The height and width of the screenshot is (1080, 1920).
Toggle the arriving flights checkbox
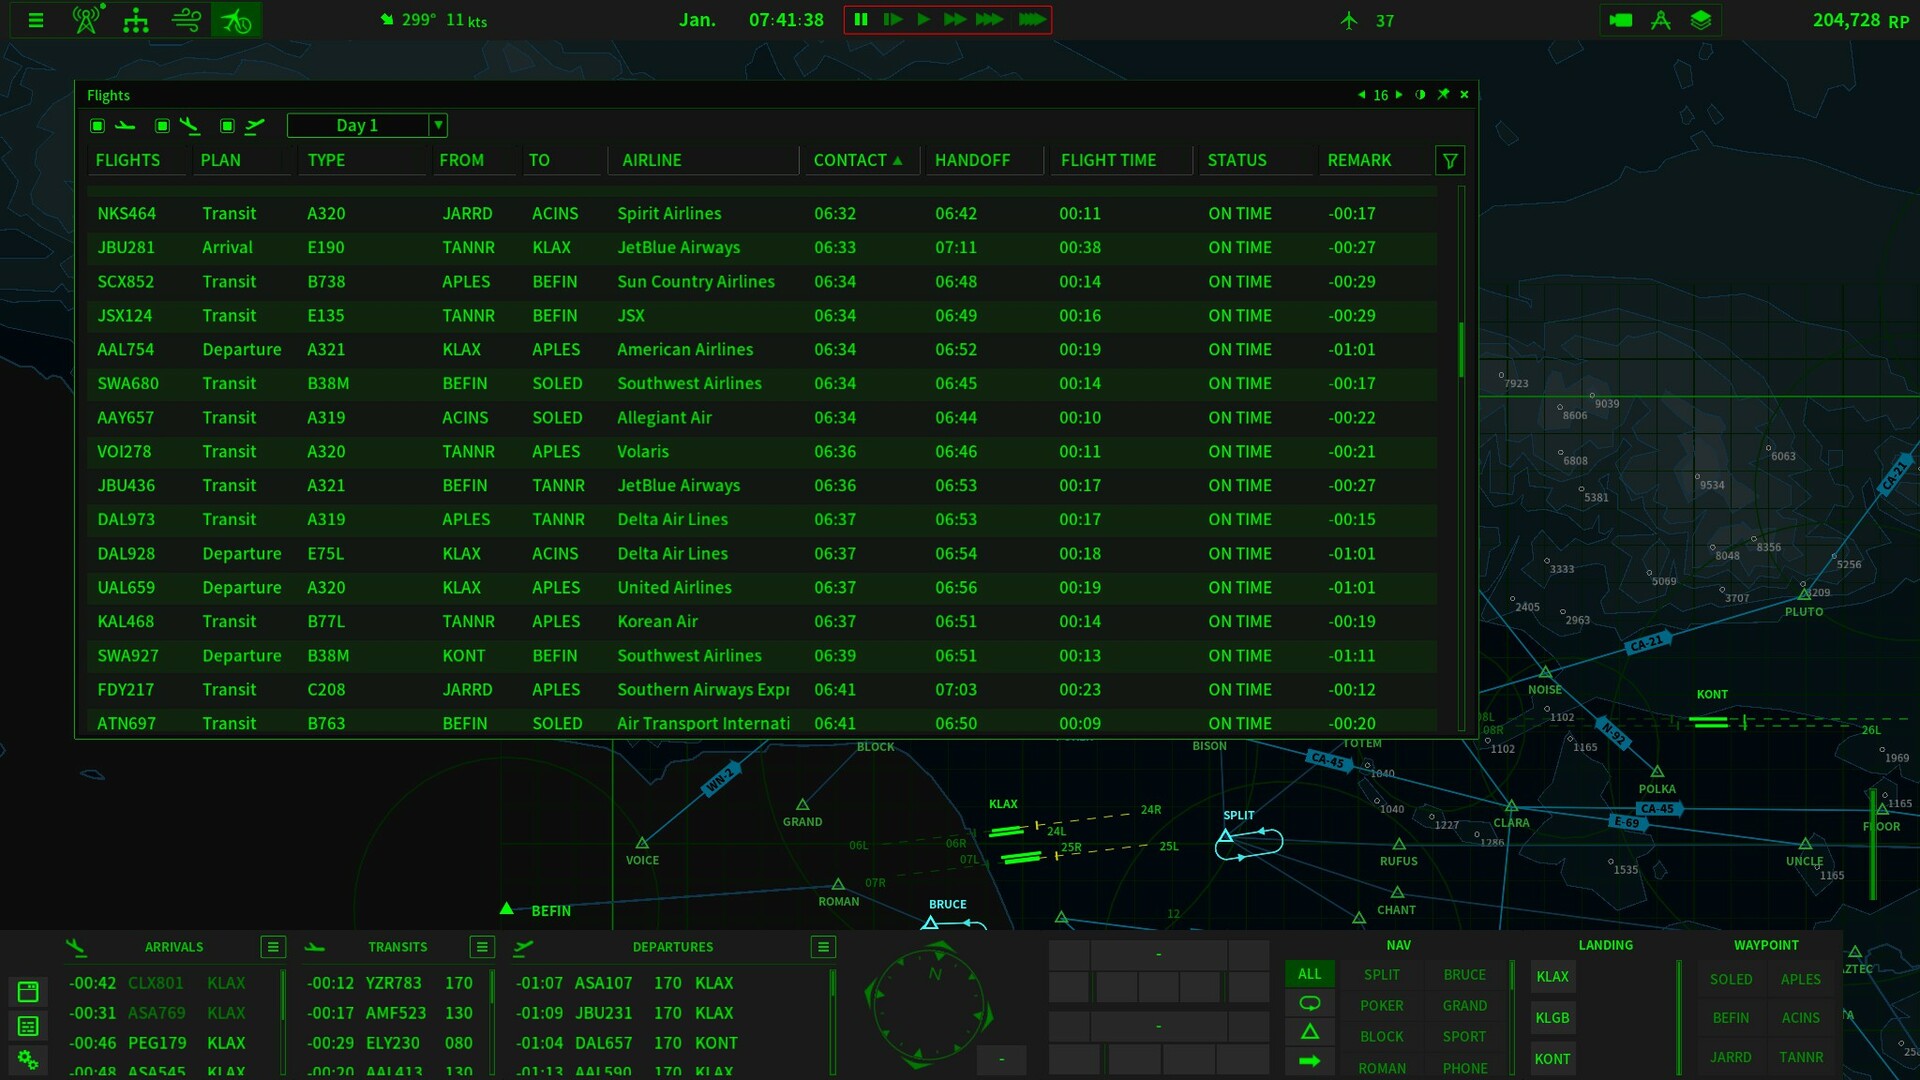pyautogui.click(x=161, y=125)
